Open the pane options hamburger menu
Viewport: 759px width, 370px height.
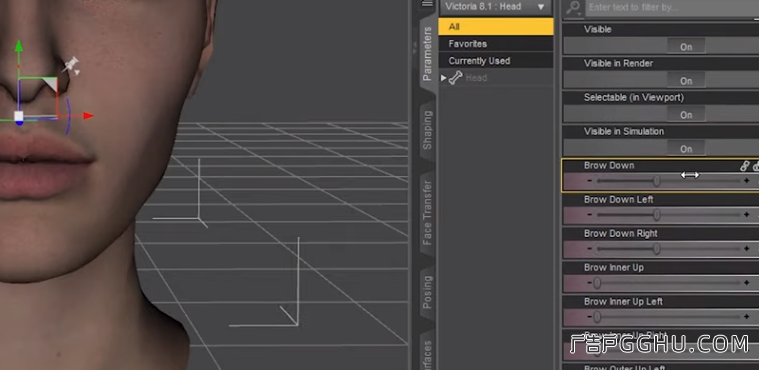(427, 3)
